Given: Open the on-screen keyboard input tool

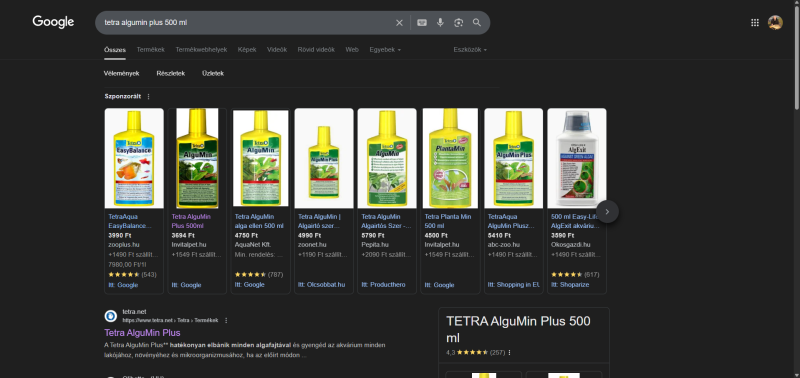Looking at the screenshot, I should [x=422, y=22].
